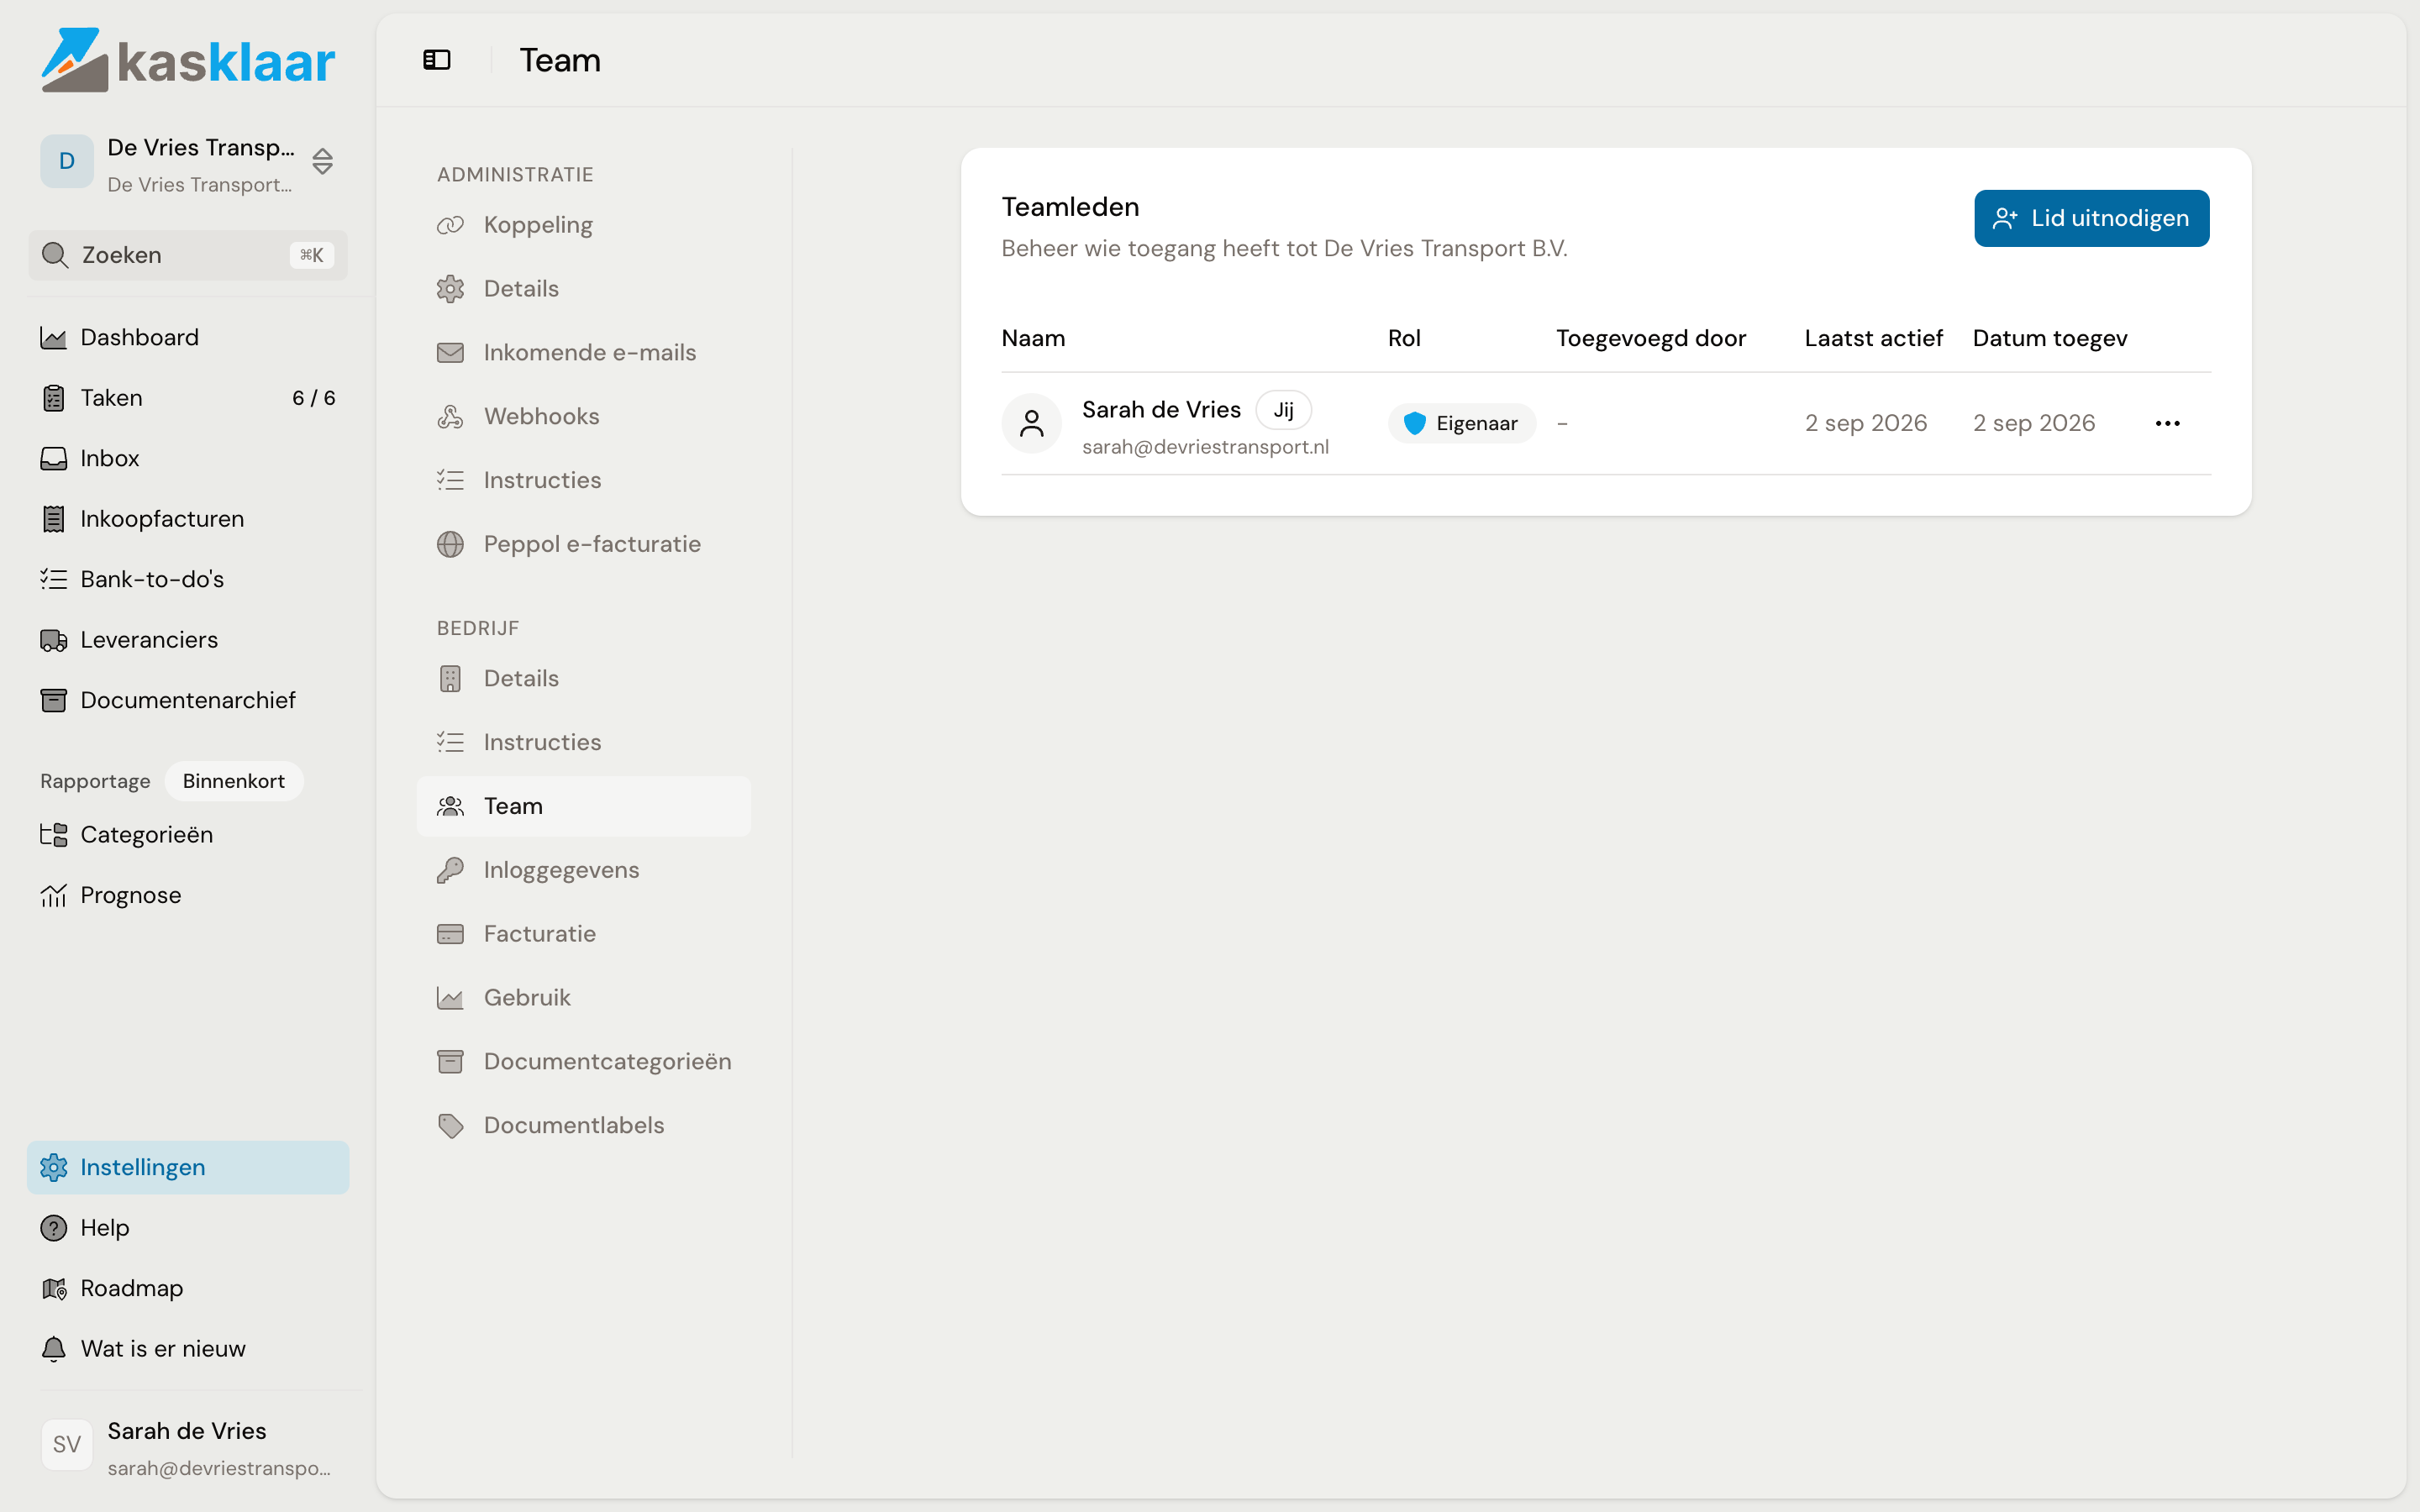Go to Dashboard in the sidebar
The width and height of the screenshot is (2420, 1512).
tap(188, 338)
